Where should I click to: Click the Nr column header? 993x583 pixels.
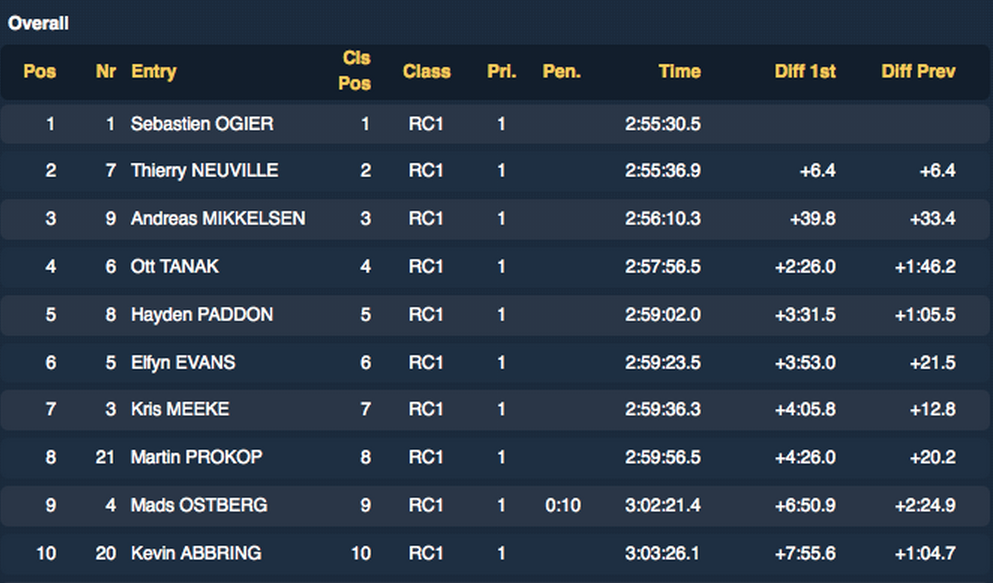(x=105, y=71)
